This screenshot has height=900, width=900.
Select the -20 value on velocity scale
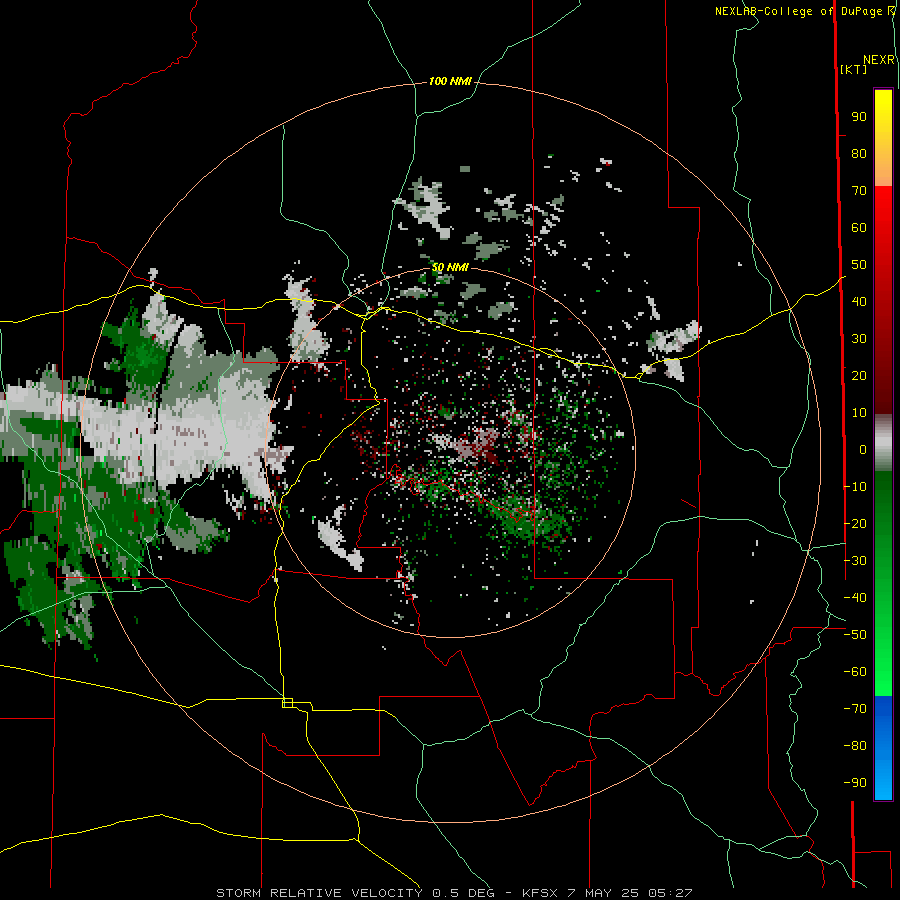[x=855, y=524]
